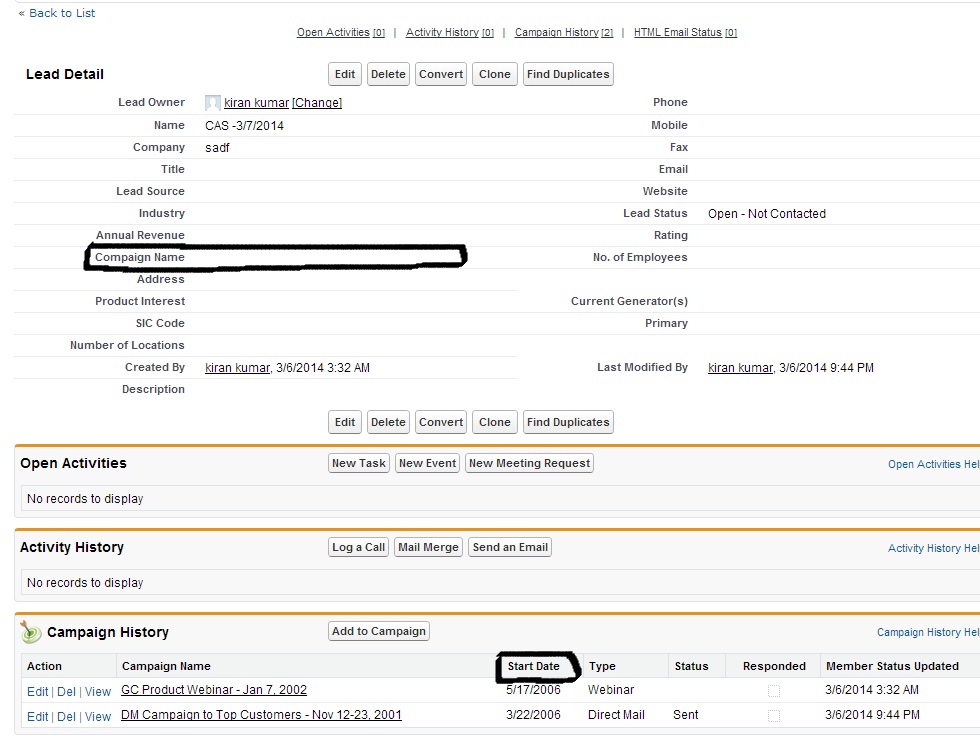Open DM Campaign to Top Customers link
Screen dimensions: 980x736
tap(261, 715)
